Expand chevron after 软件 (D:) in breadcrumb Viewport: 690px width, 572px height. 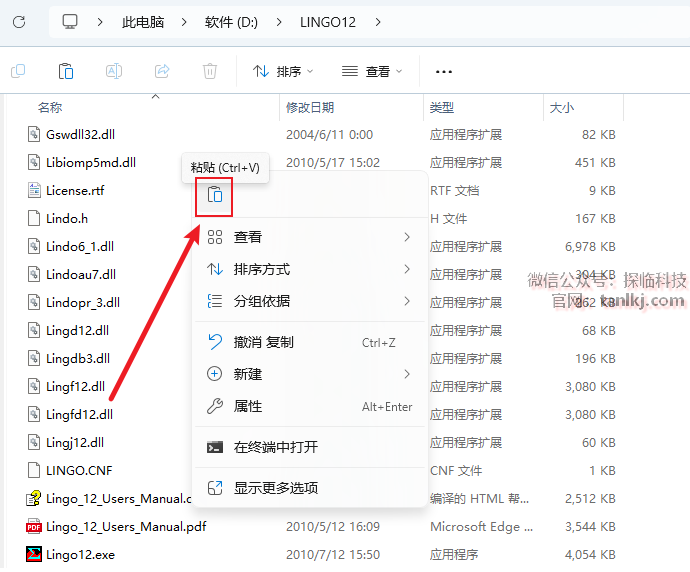point(279,22)
